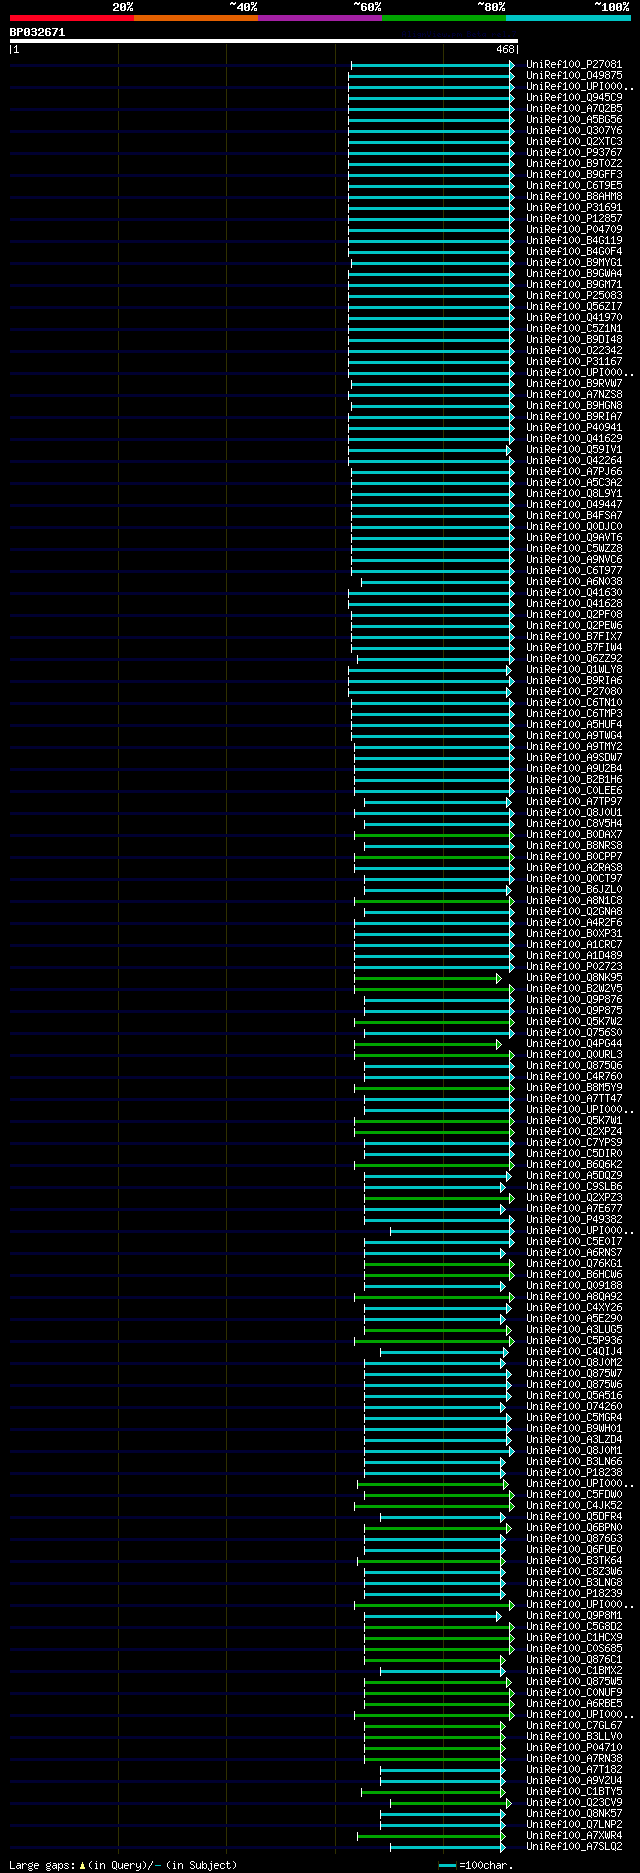Image resolution: width=640 pixels, height=1873 pixels.
Task: Click the UniRef100_C4JK52 label
Action: tap(574, 1506)
